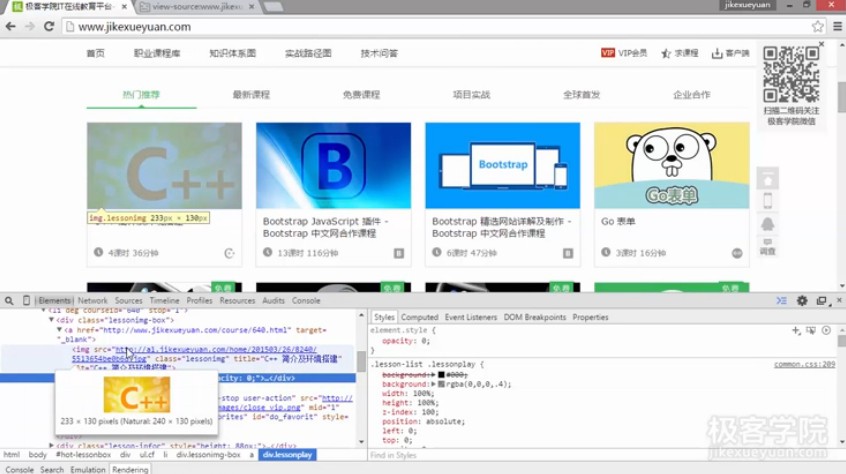Close the floating QR code panel
The width and height of the screenshot is (846, 474).
click(x=821, y=44)
